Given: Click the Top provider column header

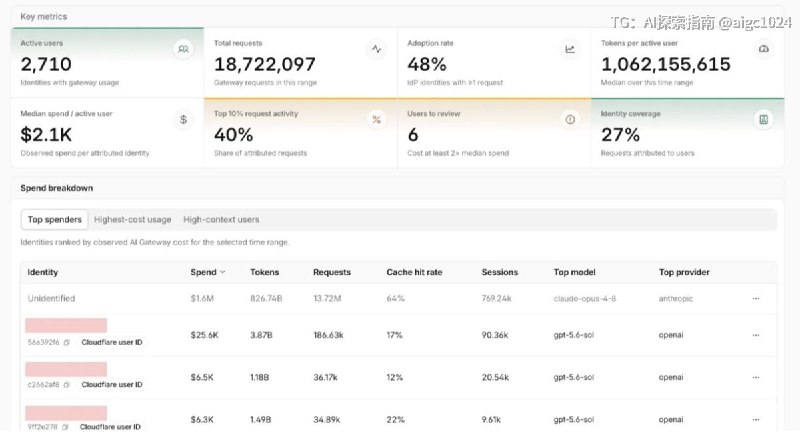Looking at the screenshot, I should click(684, 272).
